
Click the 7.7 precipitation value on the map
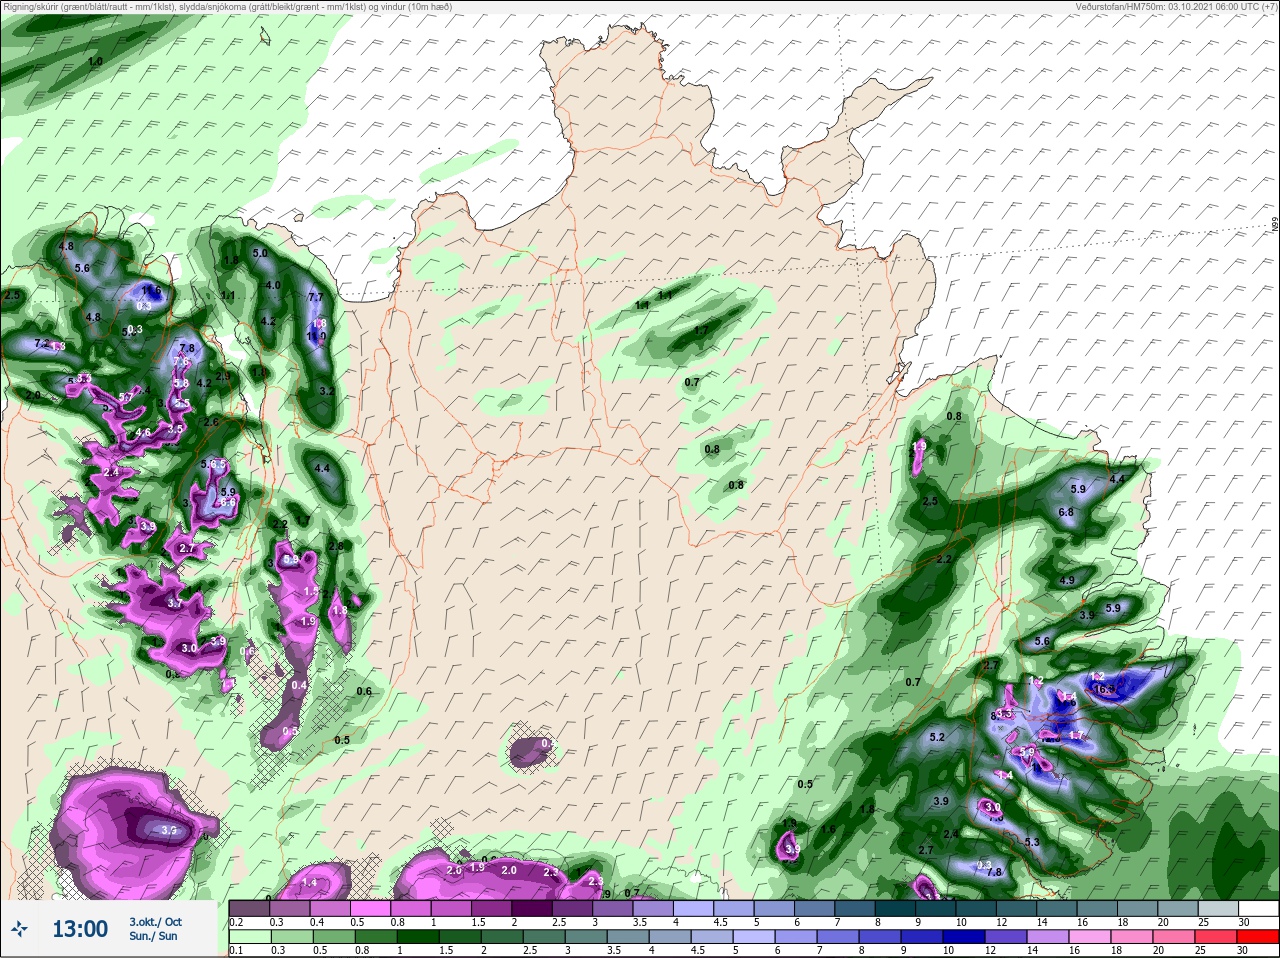(x=316, y=297)
